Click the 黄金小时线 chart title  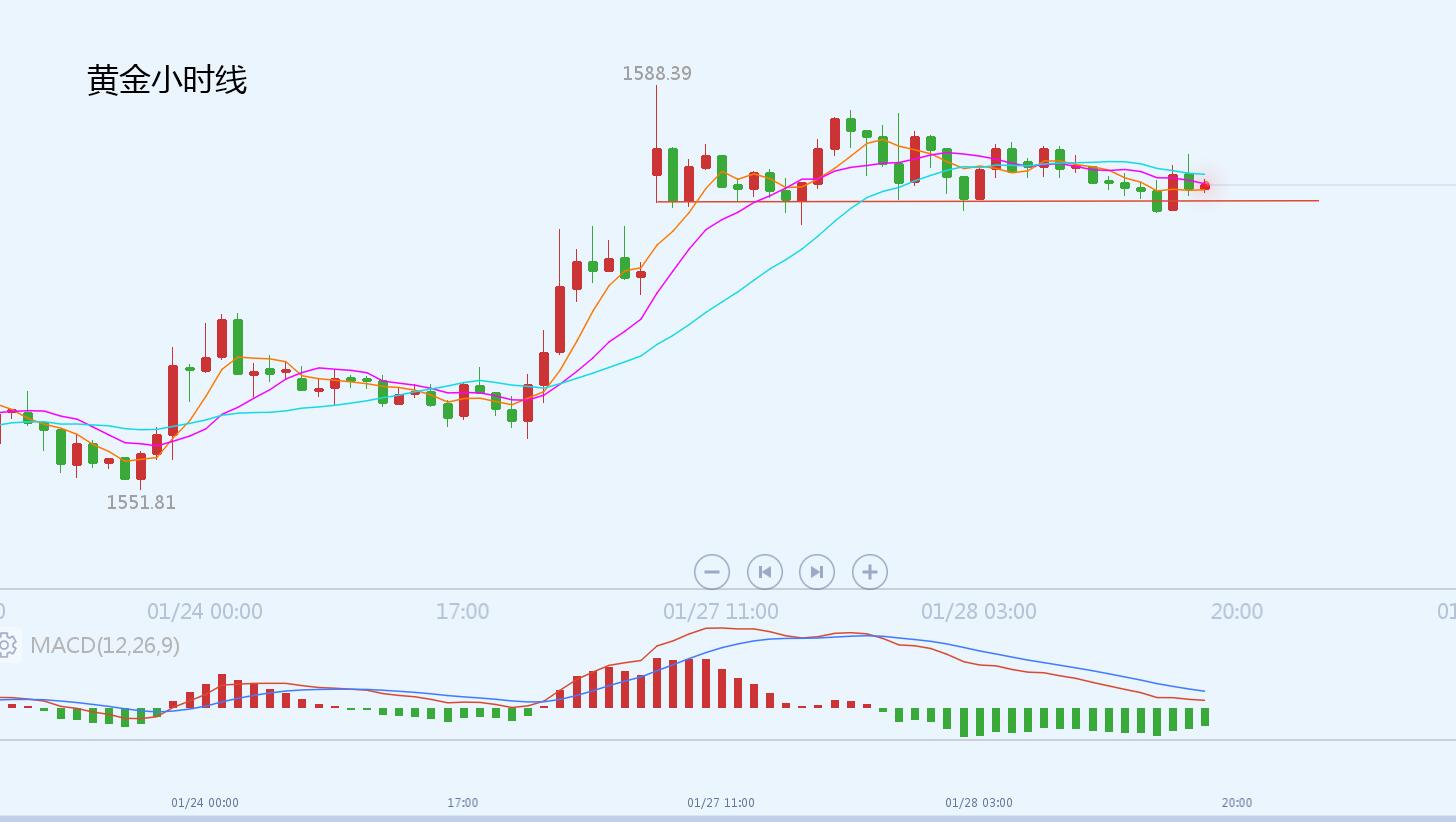pos(167,80)
